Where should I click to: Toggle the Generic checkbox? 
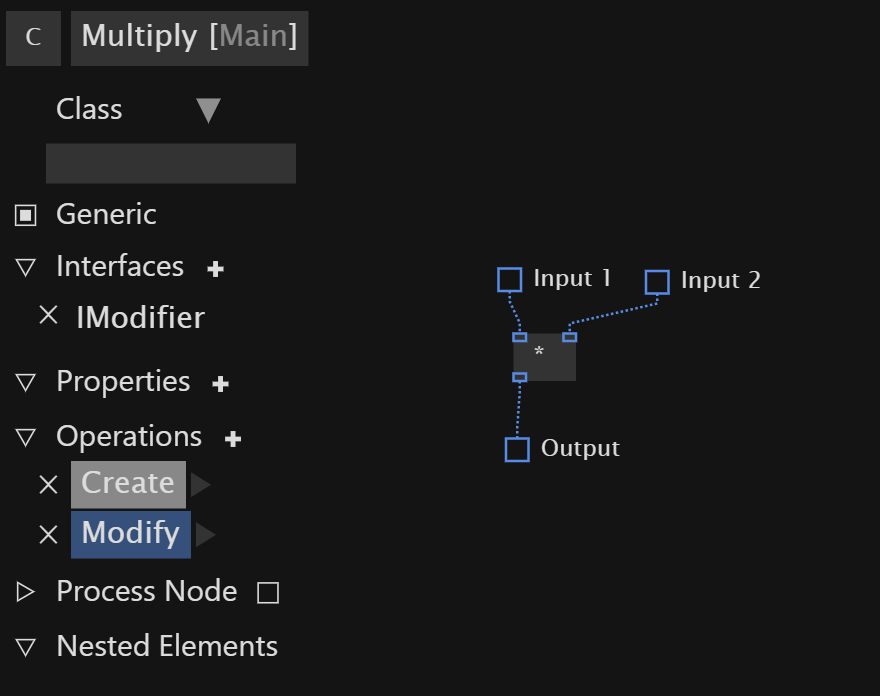(x=26, y=216)
